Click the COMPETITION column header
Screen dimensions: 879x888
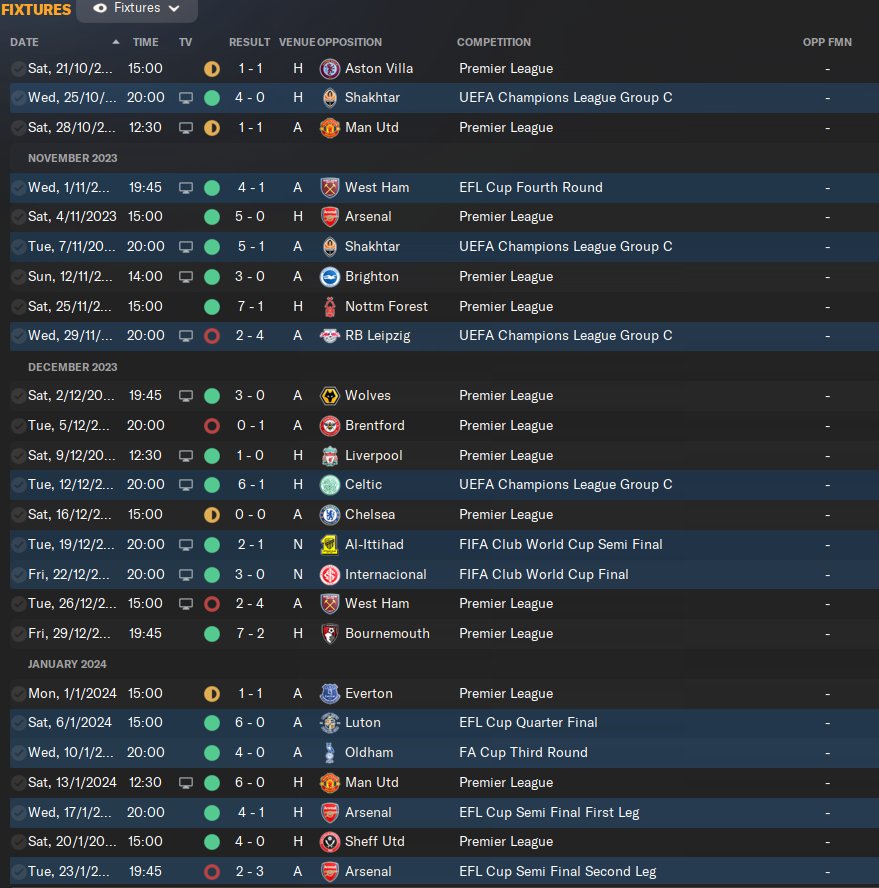[494, 42]
